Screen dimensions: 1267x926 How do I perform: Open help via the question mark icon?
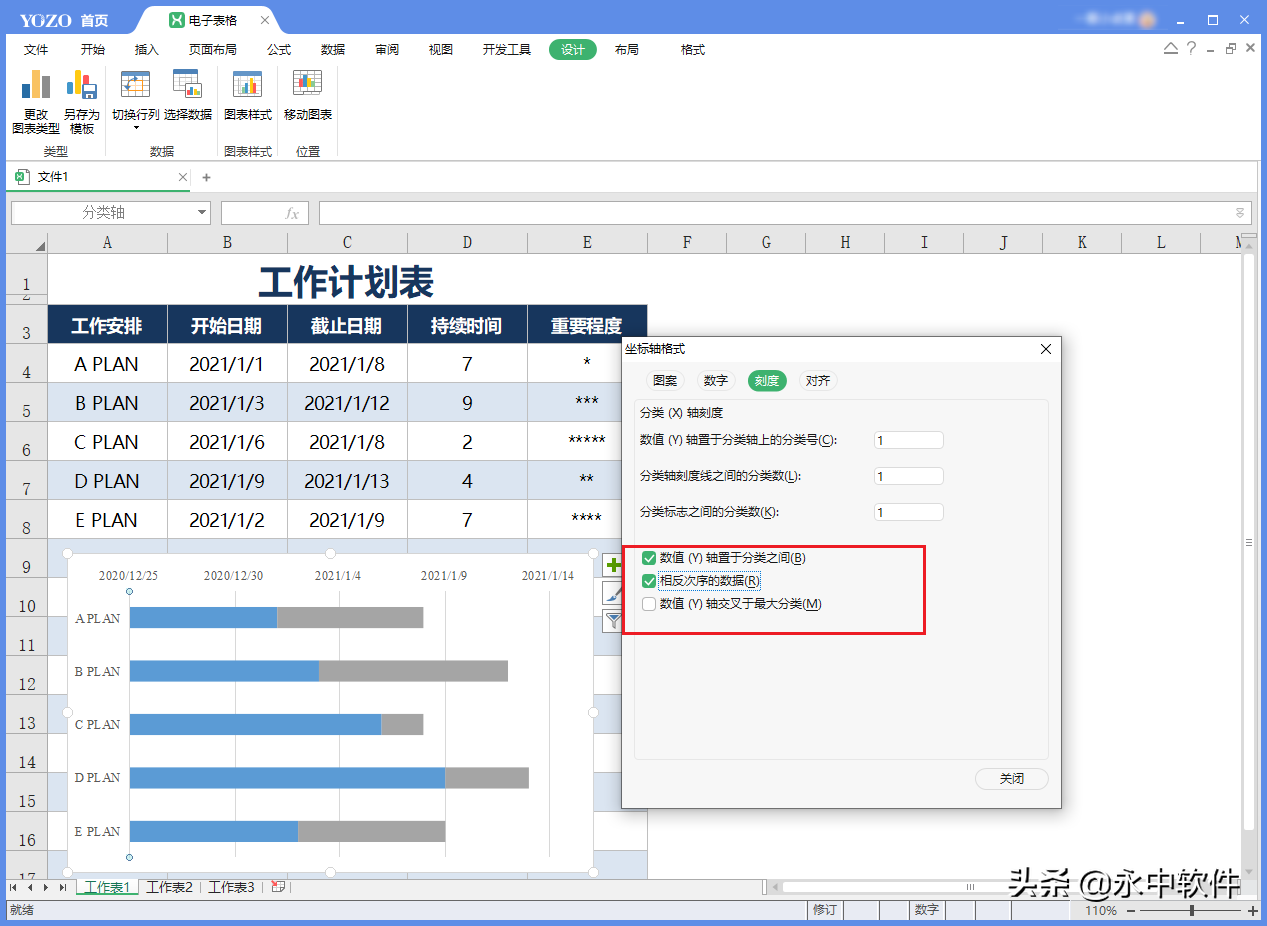pos(1191,48)
